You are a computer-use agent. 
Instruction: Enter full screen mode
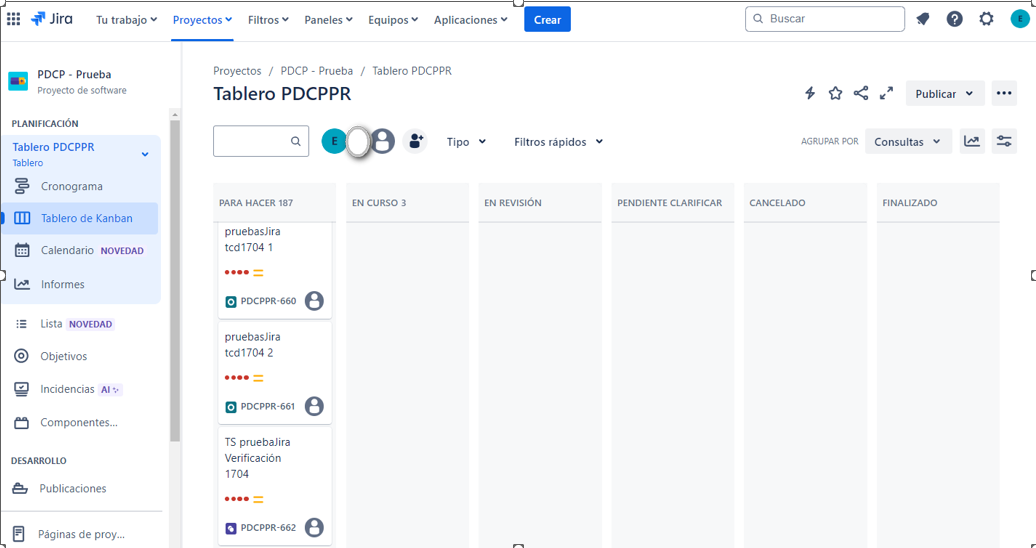coord(886,93)
